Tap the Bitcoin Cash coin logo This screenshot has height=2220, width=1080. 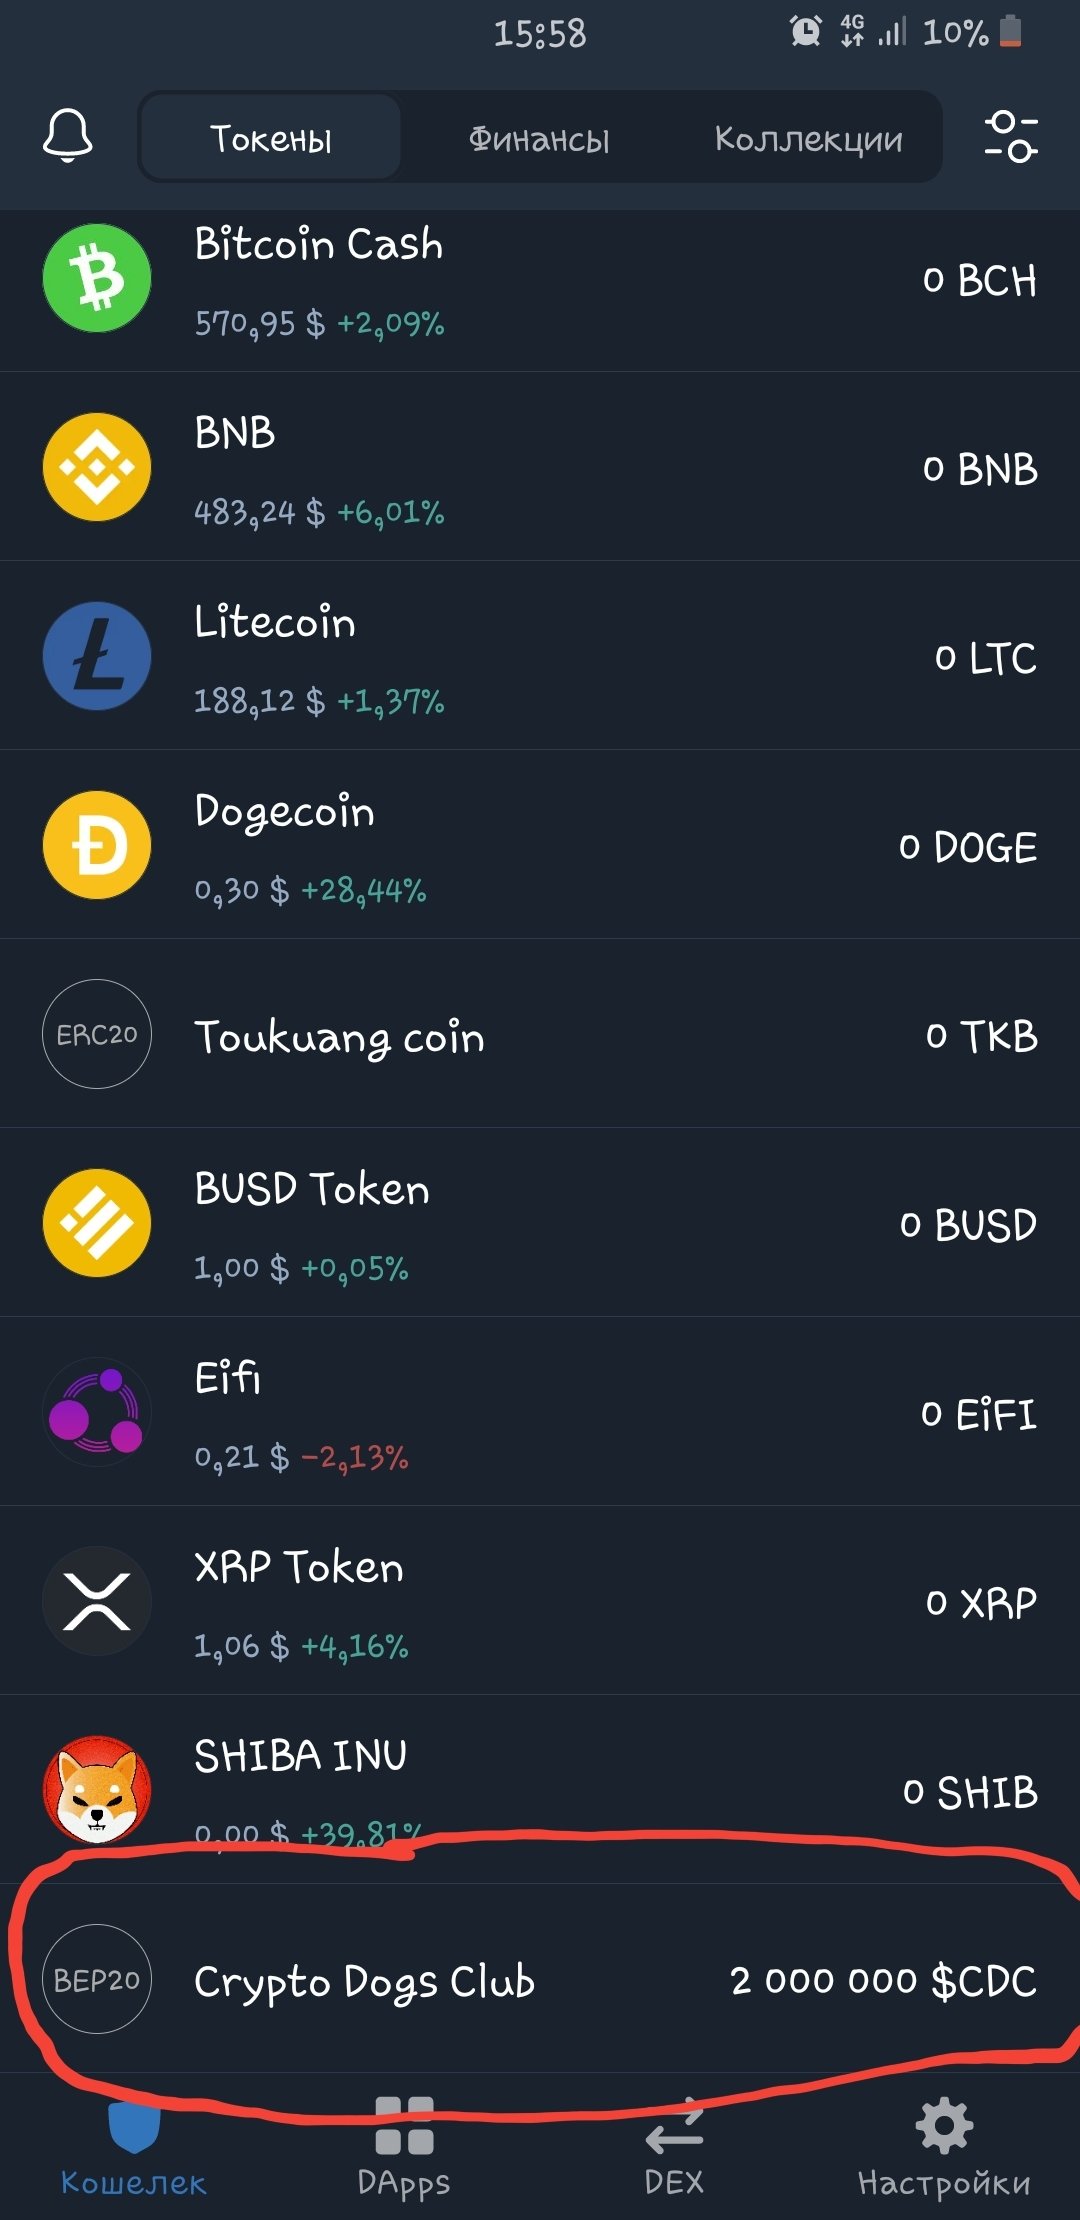(x=97, y=278)
